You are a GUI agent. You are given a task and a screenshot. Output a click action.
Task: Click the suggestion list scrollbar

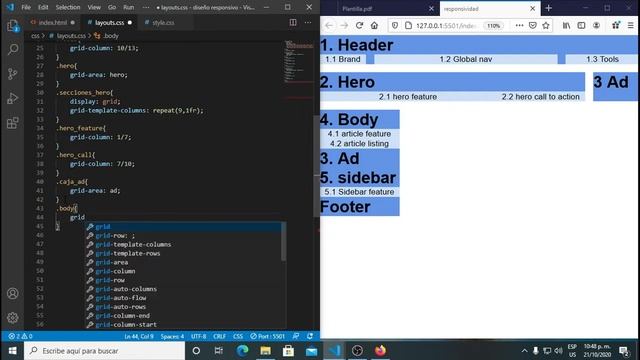point(283,241)
